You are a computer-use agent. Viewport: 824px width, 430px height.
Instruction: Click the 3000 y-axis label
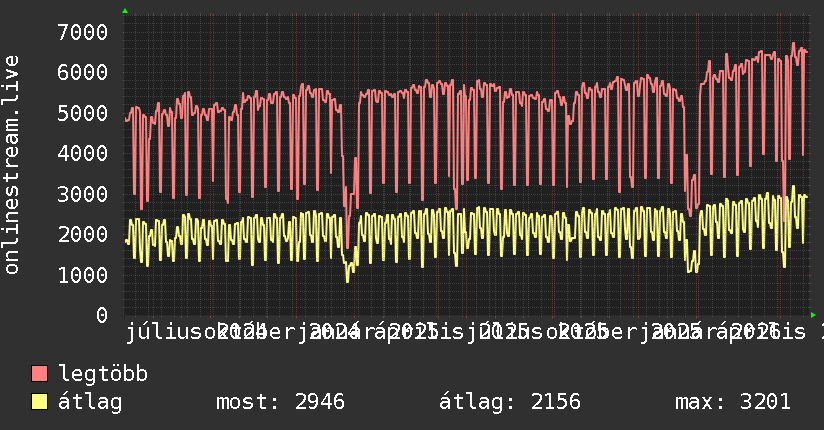[x=83, y=194]
